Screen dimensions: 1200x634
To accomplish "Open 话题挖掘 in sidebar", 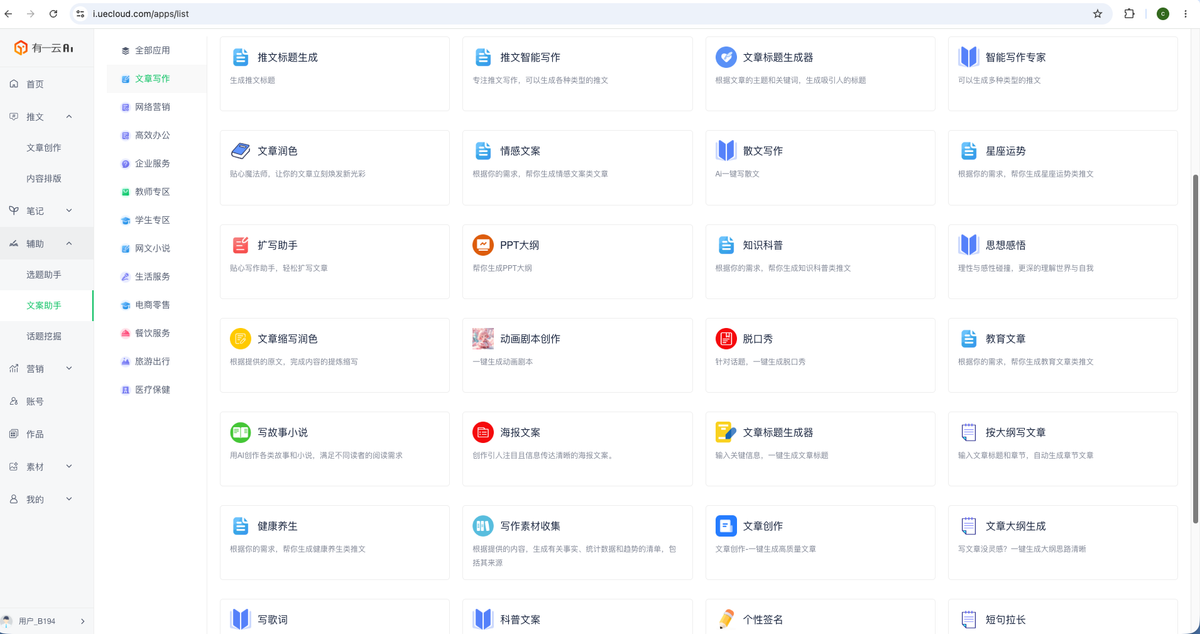I will [46, 337].
